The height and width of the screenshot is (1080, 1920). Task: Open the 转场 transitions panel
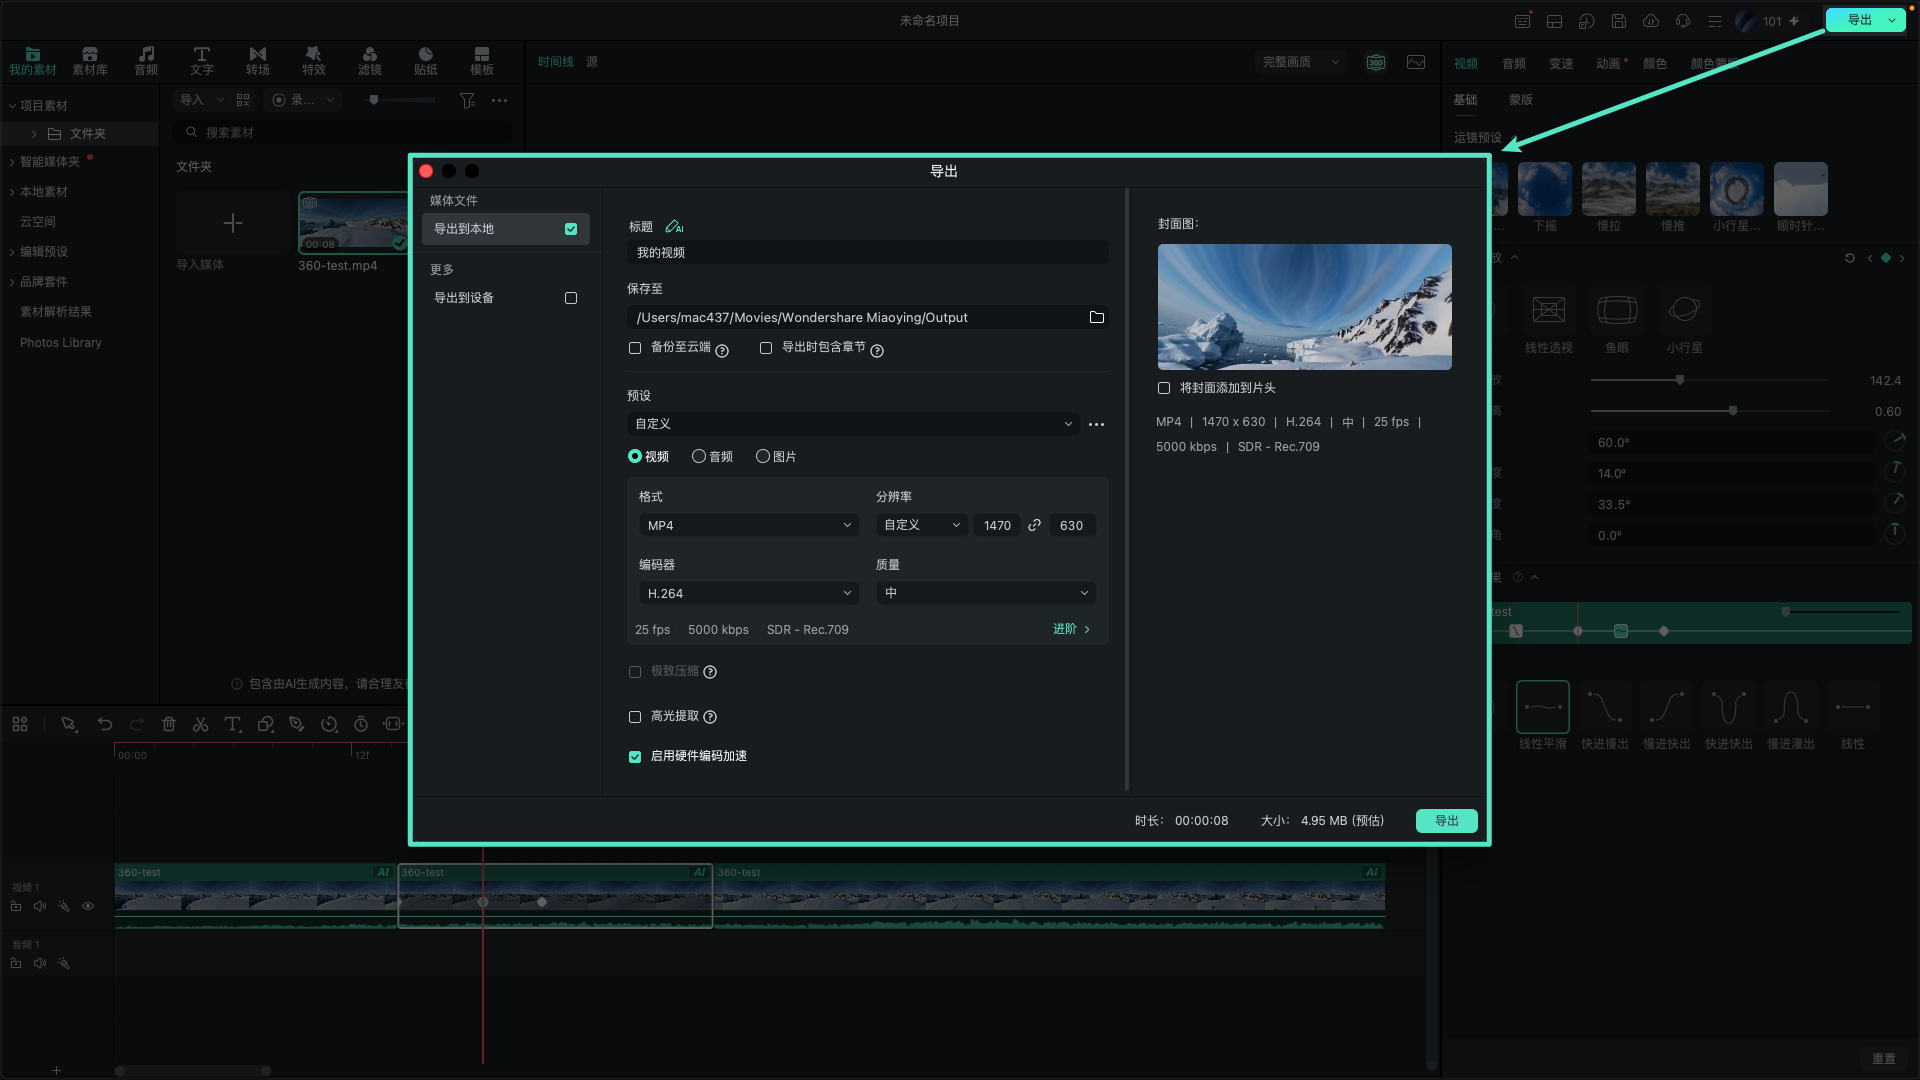(x=258, y=61)
